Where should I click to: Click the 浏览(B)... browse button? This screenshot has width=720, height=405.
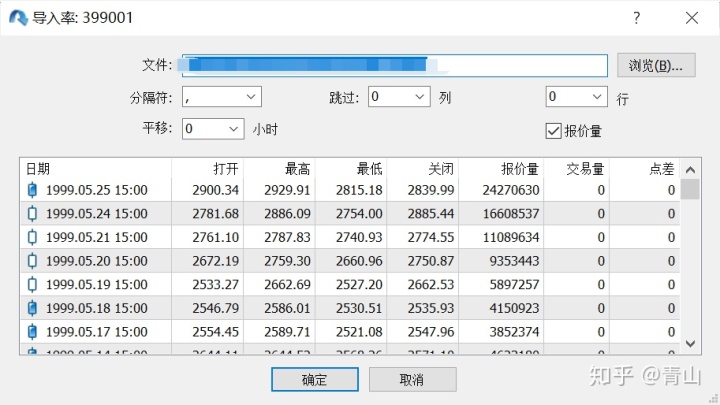coord(656,65)
